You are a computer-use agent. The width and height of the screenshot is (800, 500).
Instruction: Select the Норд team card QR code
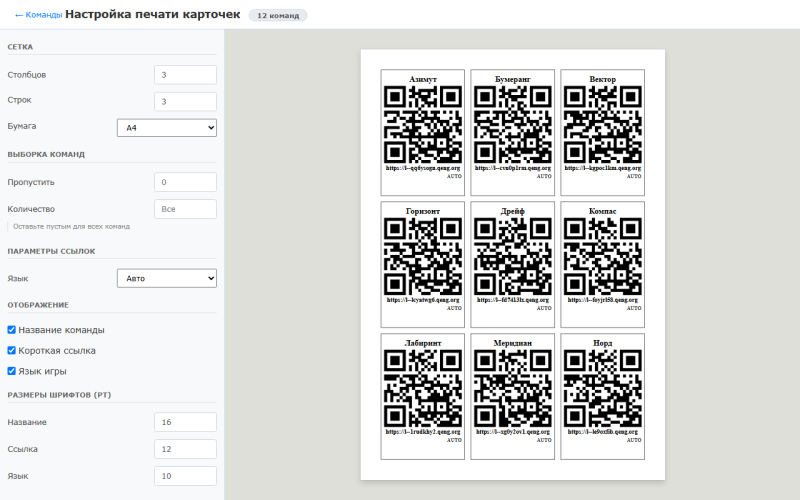coord(603,389)
